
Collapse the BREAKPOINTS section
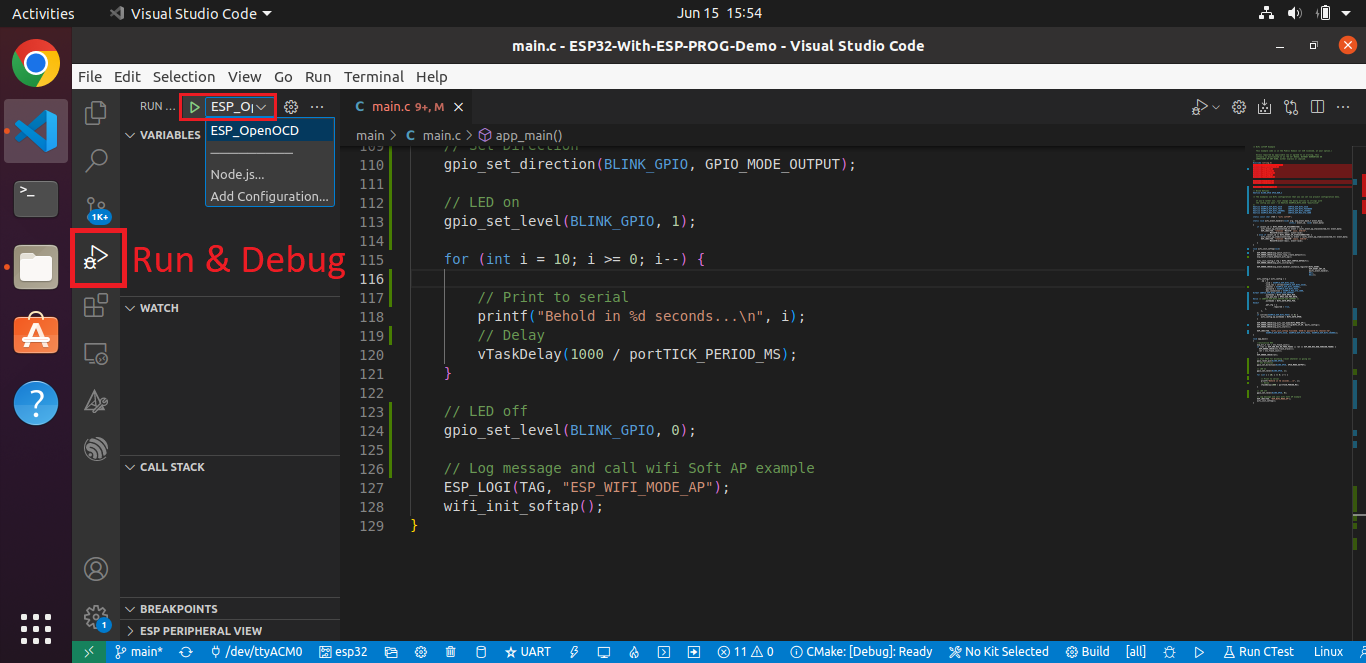230,609
